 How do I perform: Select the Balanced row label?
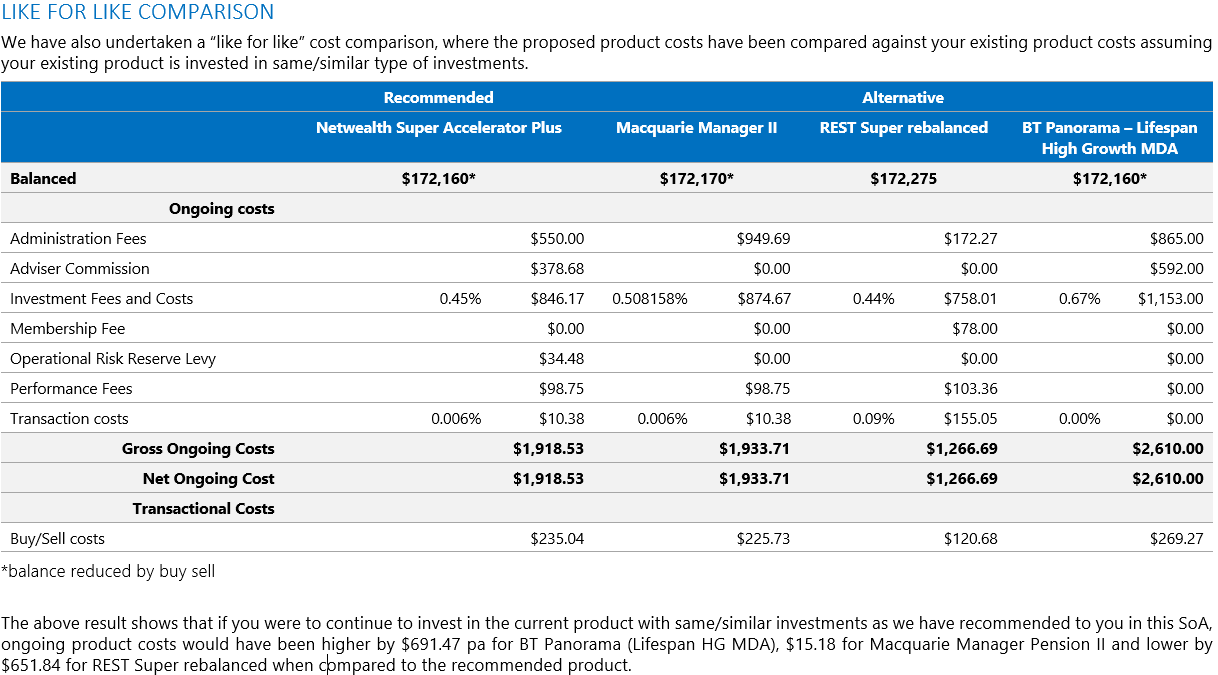[43, 179]
